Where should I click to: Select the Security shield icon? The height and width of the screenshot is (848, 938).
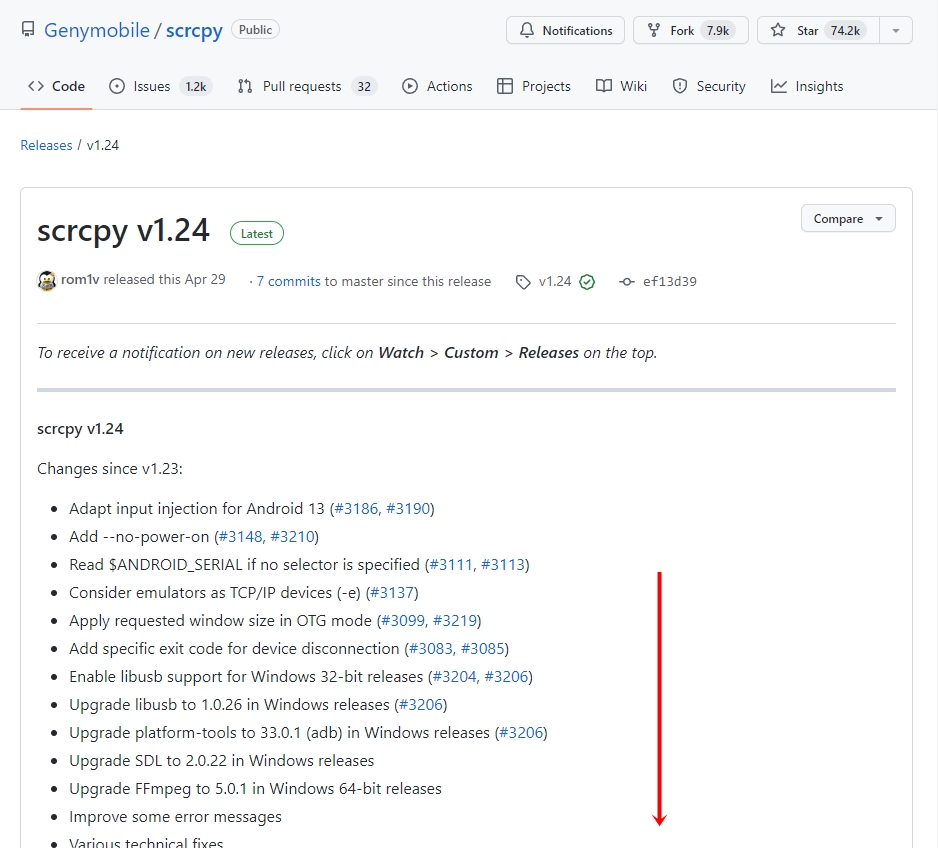681,86
